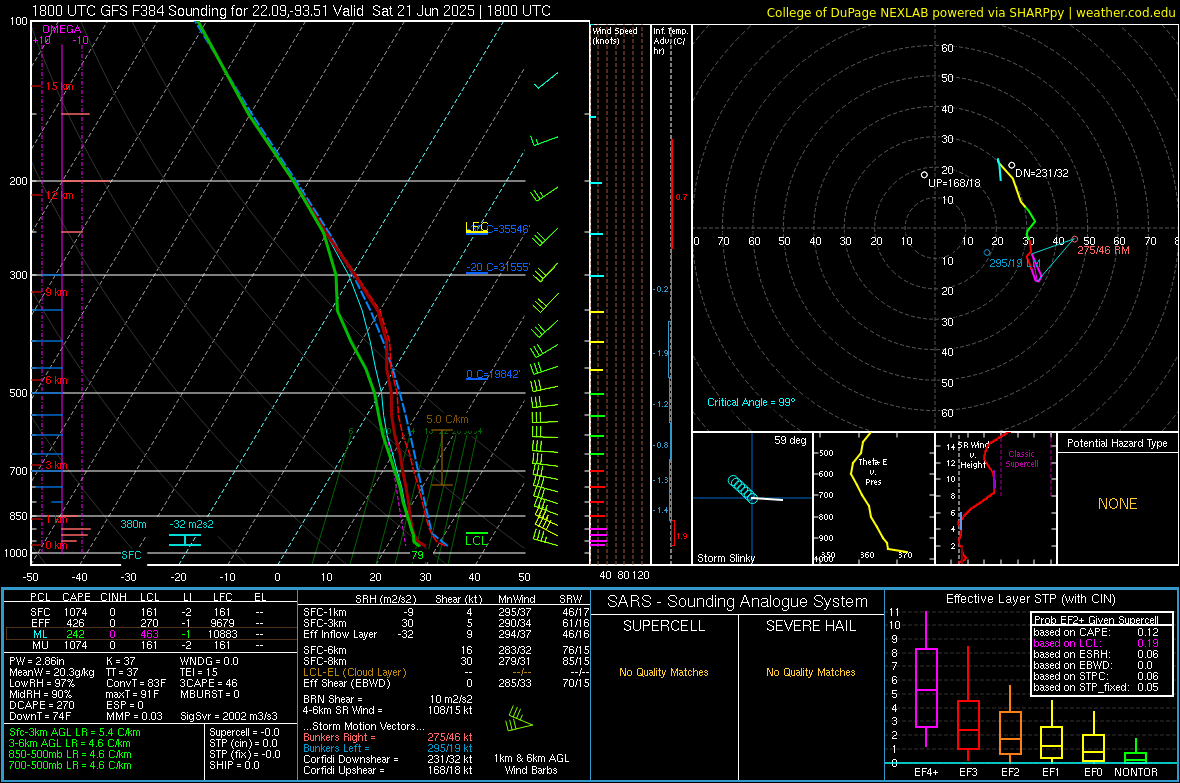Select the MU parcel row in the table
Screen dimensions: 1180x783
[x=148, y=645]
